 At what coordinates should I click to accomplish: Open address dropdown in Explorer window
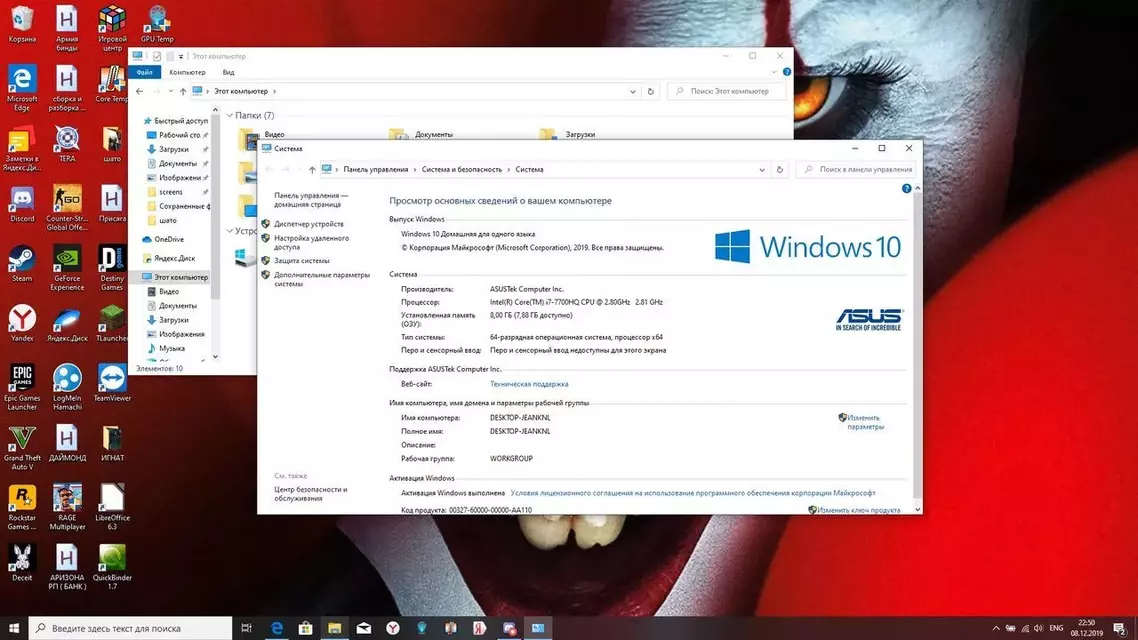click(633, 91)
